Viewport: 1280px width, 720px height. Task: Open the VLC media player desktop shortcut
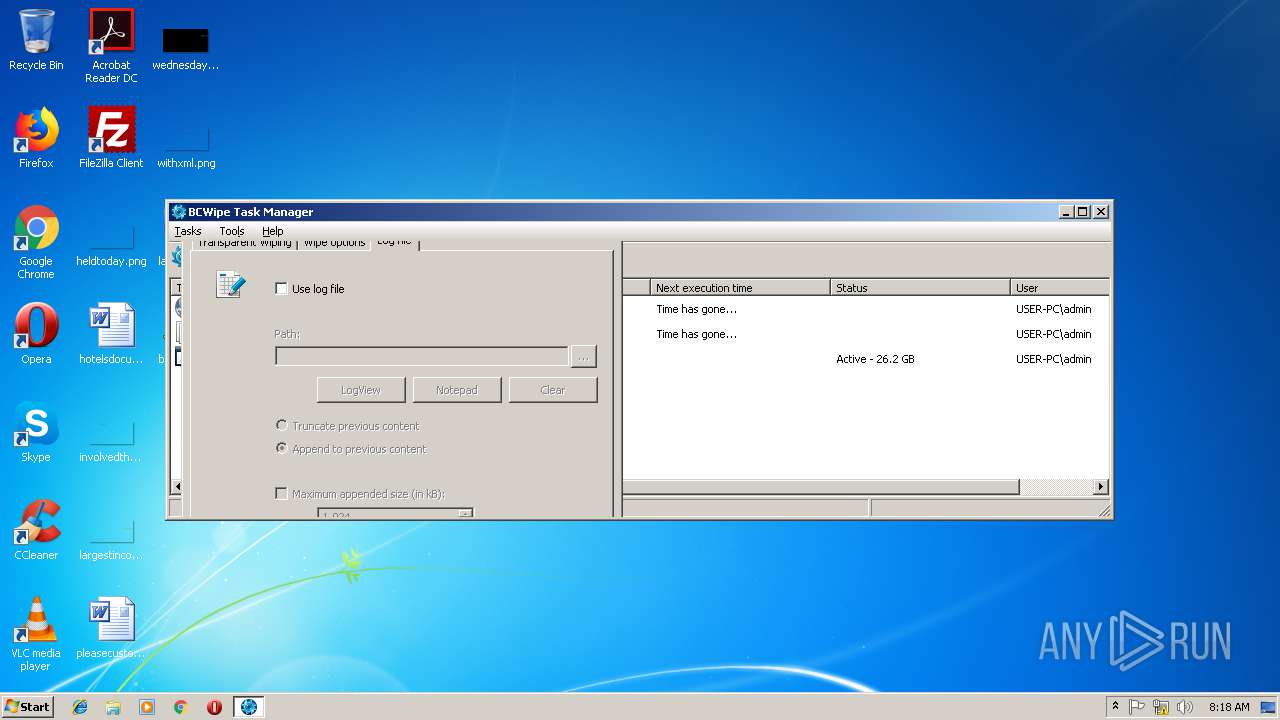click(x=36, y=634)
